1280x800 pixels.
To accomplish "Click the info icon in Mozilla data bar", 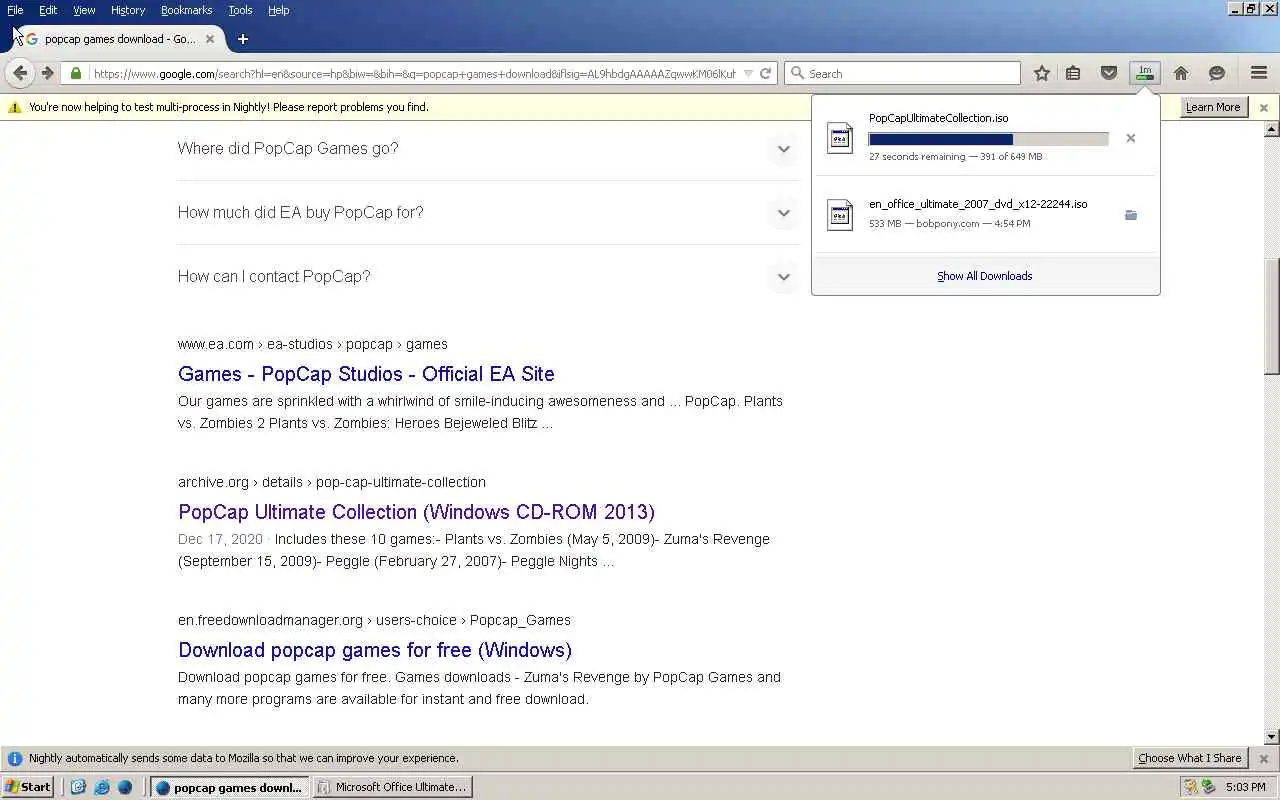I will tap(15, 758).
